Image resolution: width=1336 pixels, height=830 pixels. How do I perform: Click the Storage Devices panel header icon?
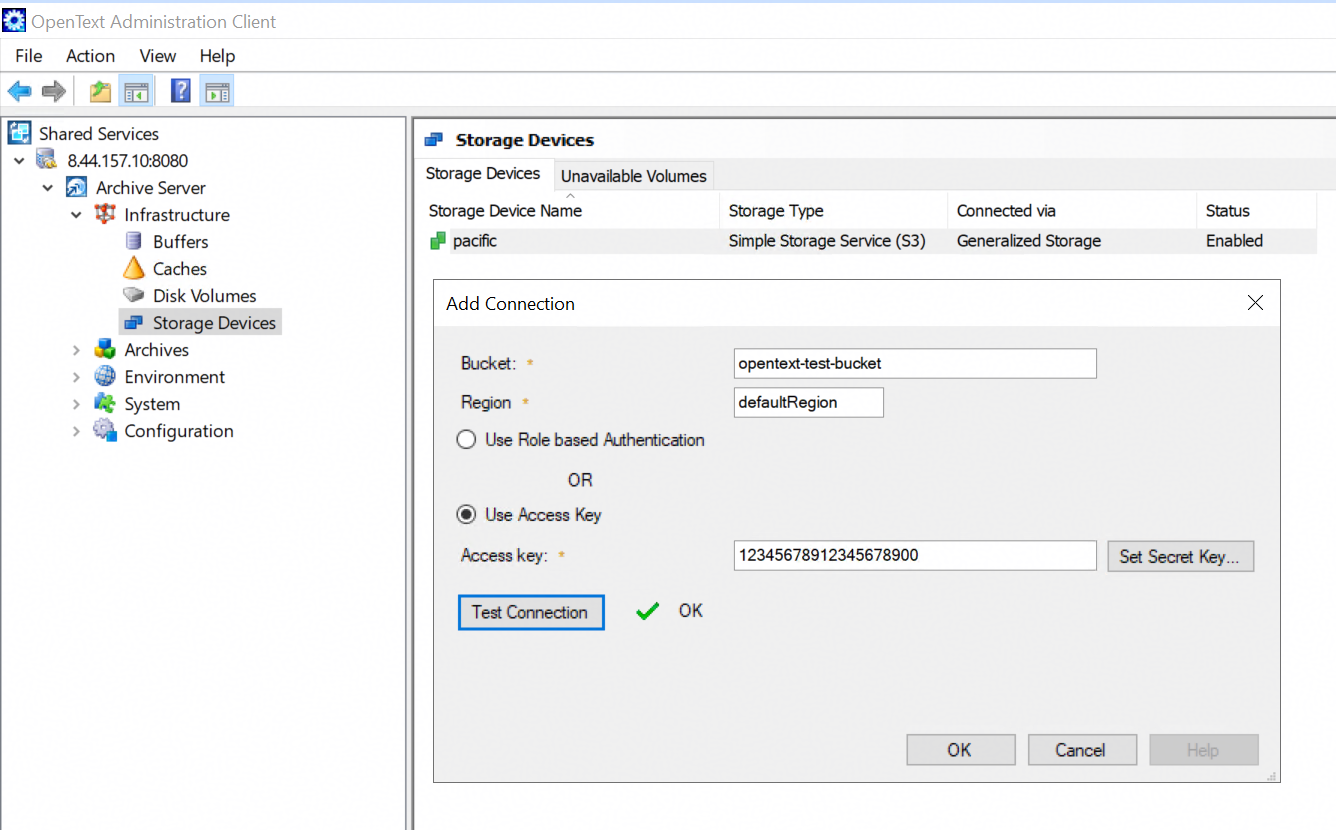(x=434, y=140)
